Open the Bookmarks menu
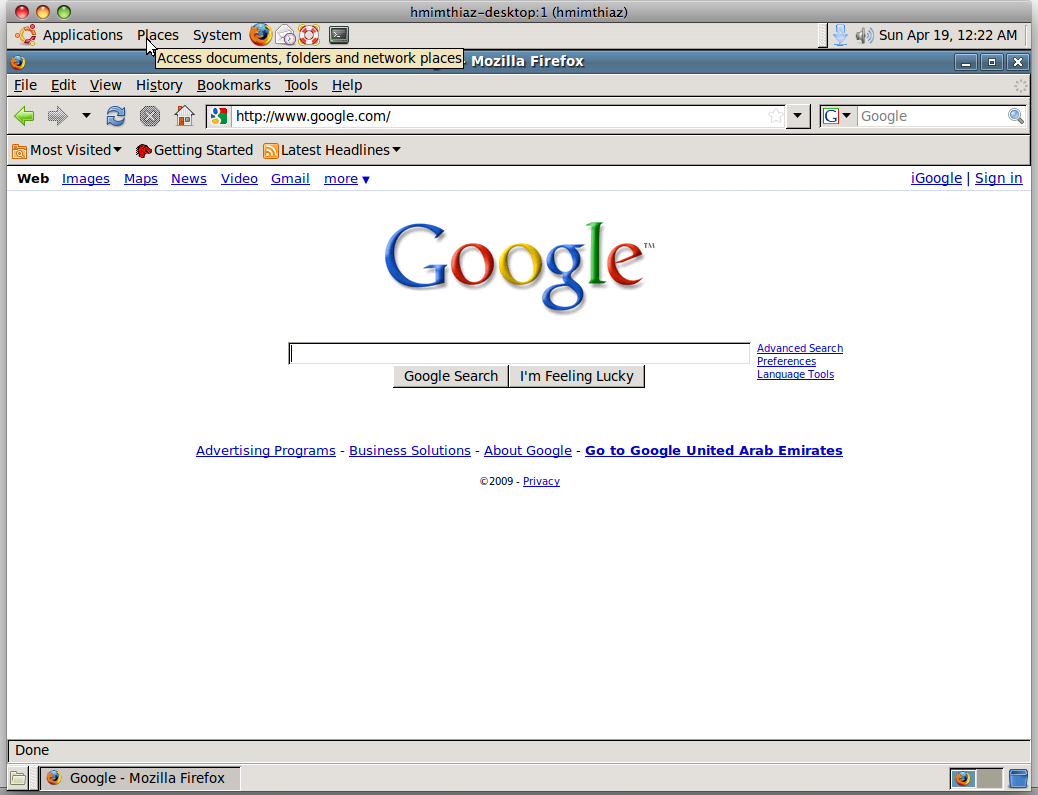Image resolution: width=1038 pixels, height=795 pixels. pos(234,85)
